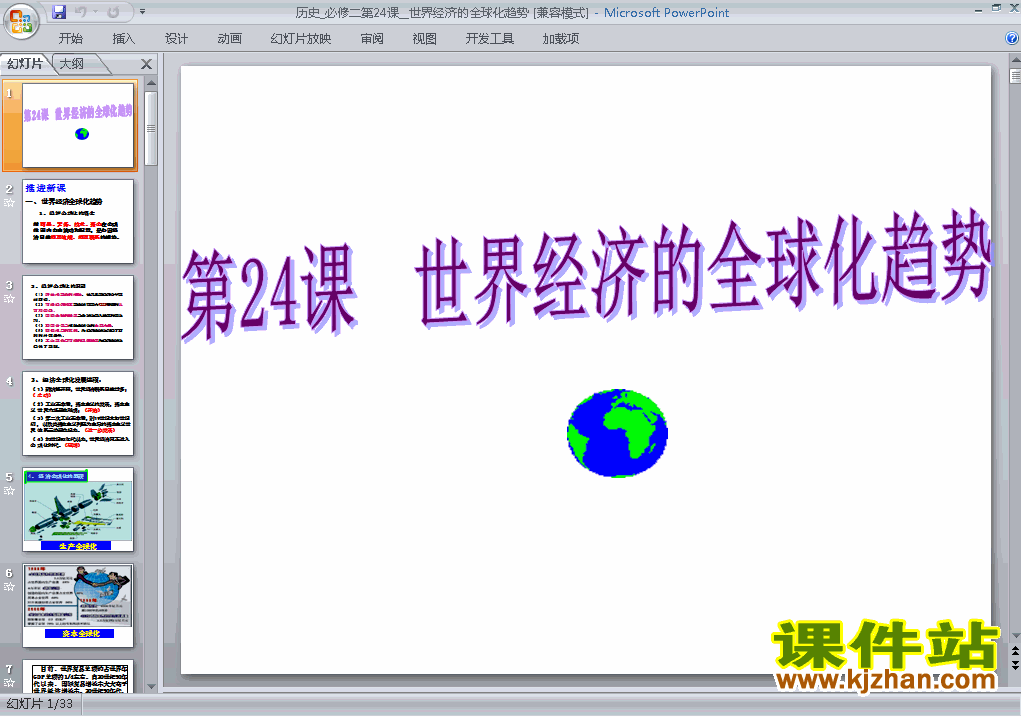Click the thumbnail pane scrollbar thumb
Viewport: 1021px width, 717px height.
[151, 128]
